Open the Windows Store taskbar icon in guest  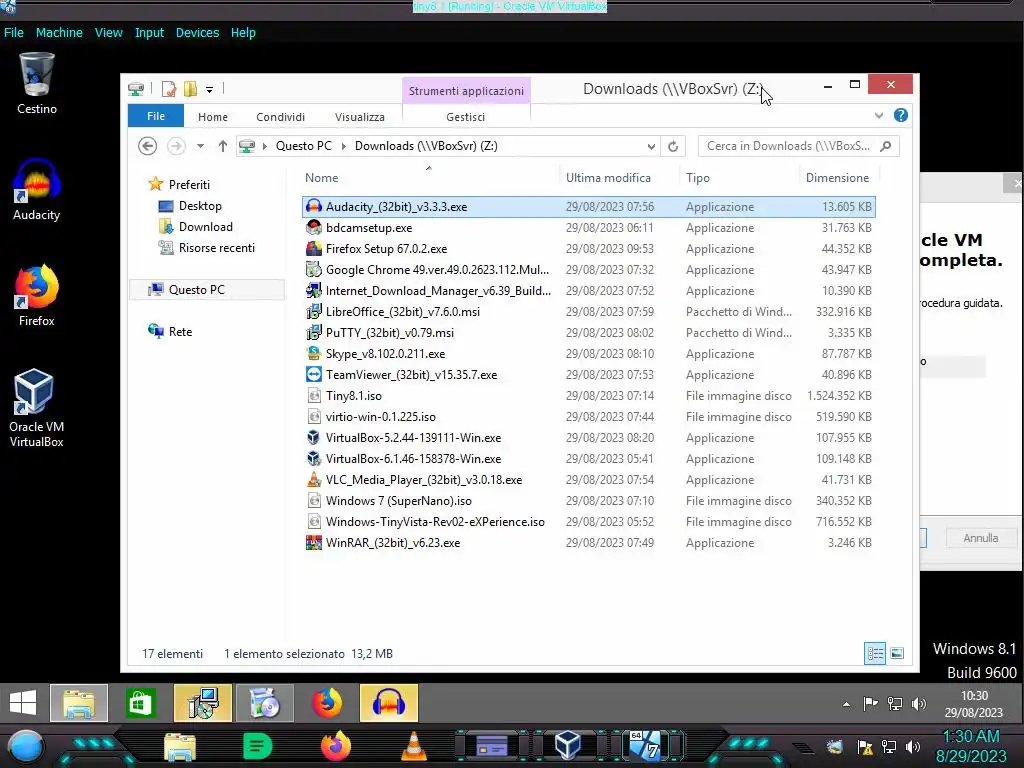pos(140,703)
